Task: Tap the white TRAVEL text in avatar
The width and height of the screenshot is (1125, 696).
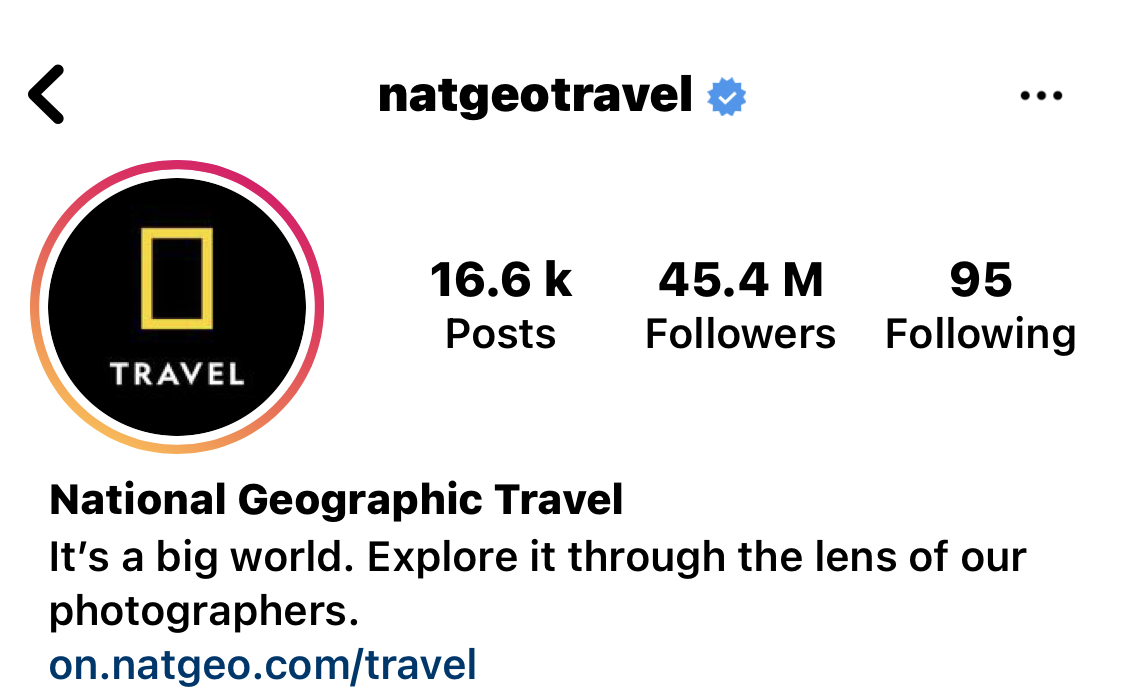Action: click(176, 374)
